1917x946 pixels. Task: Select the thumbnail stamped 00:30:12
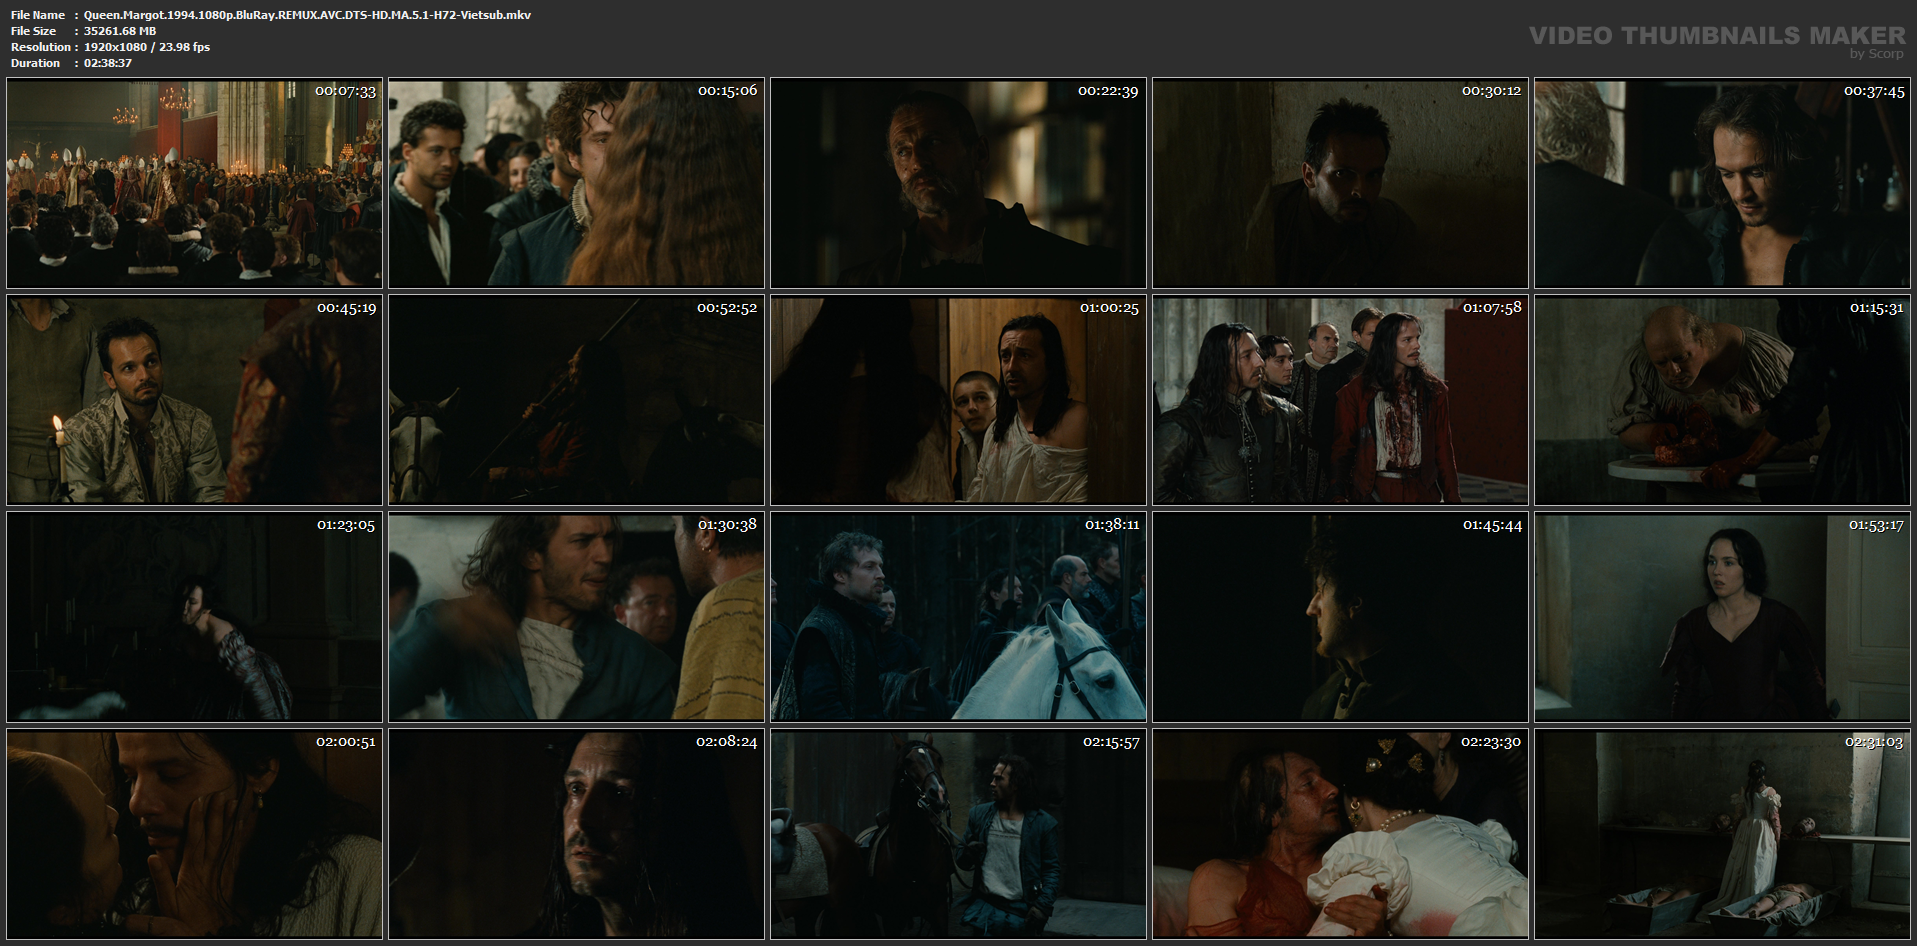pyautogui.click(x=1340, y=183)
